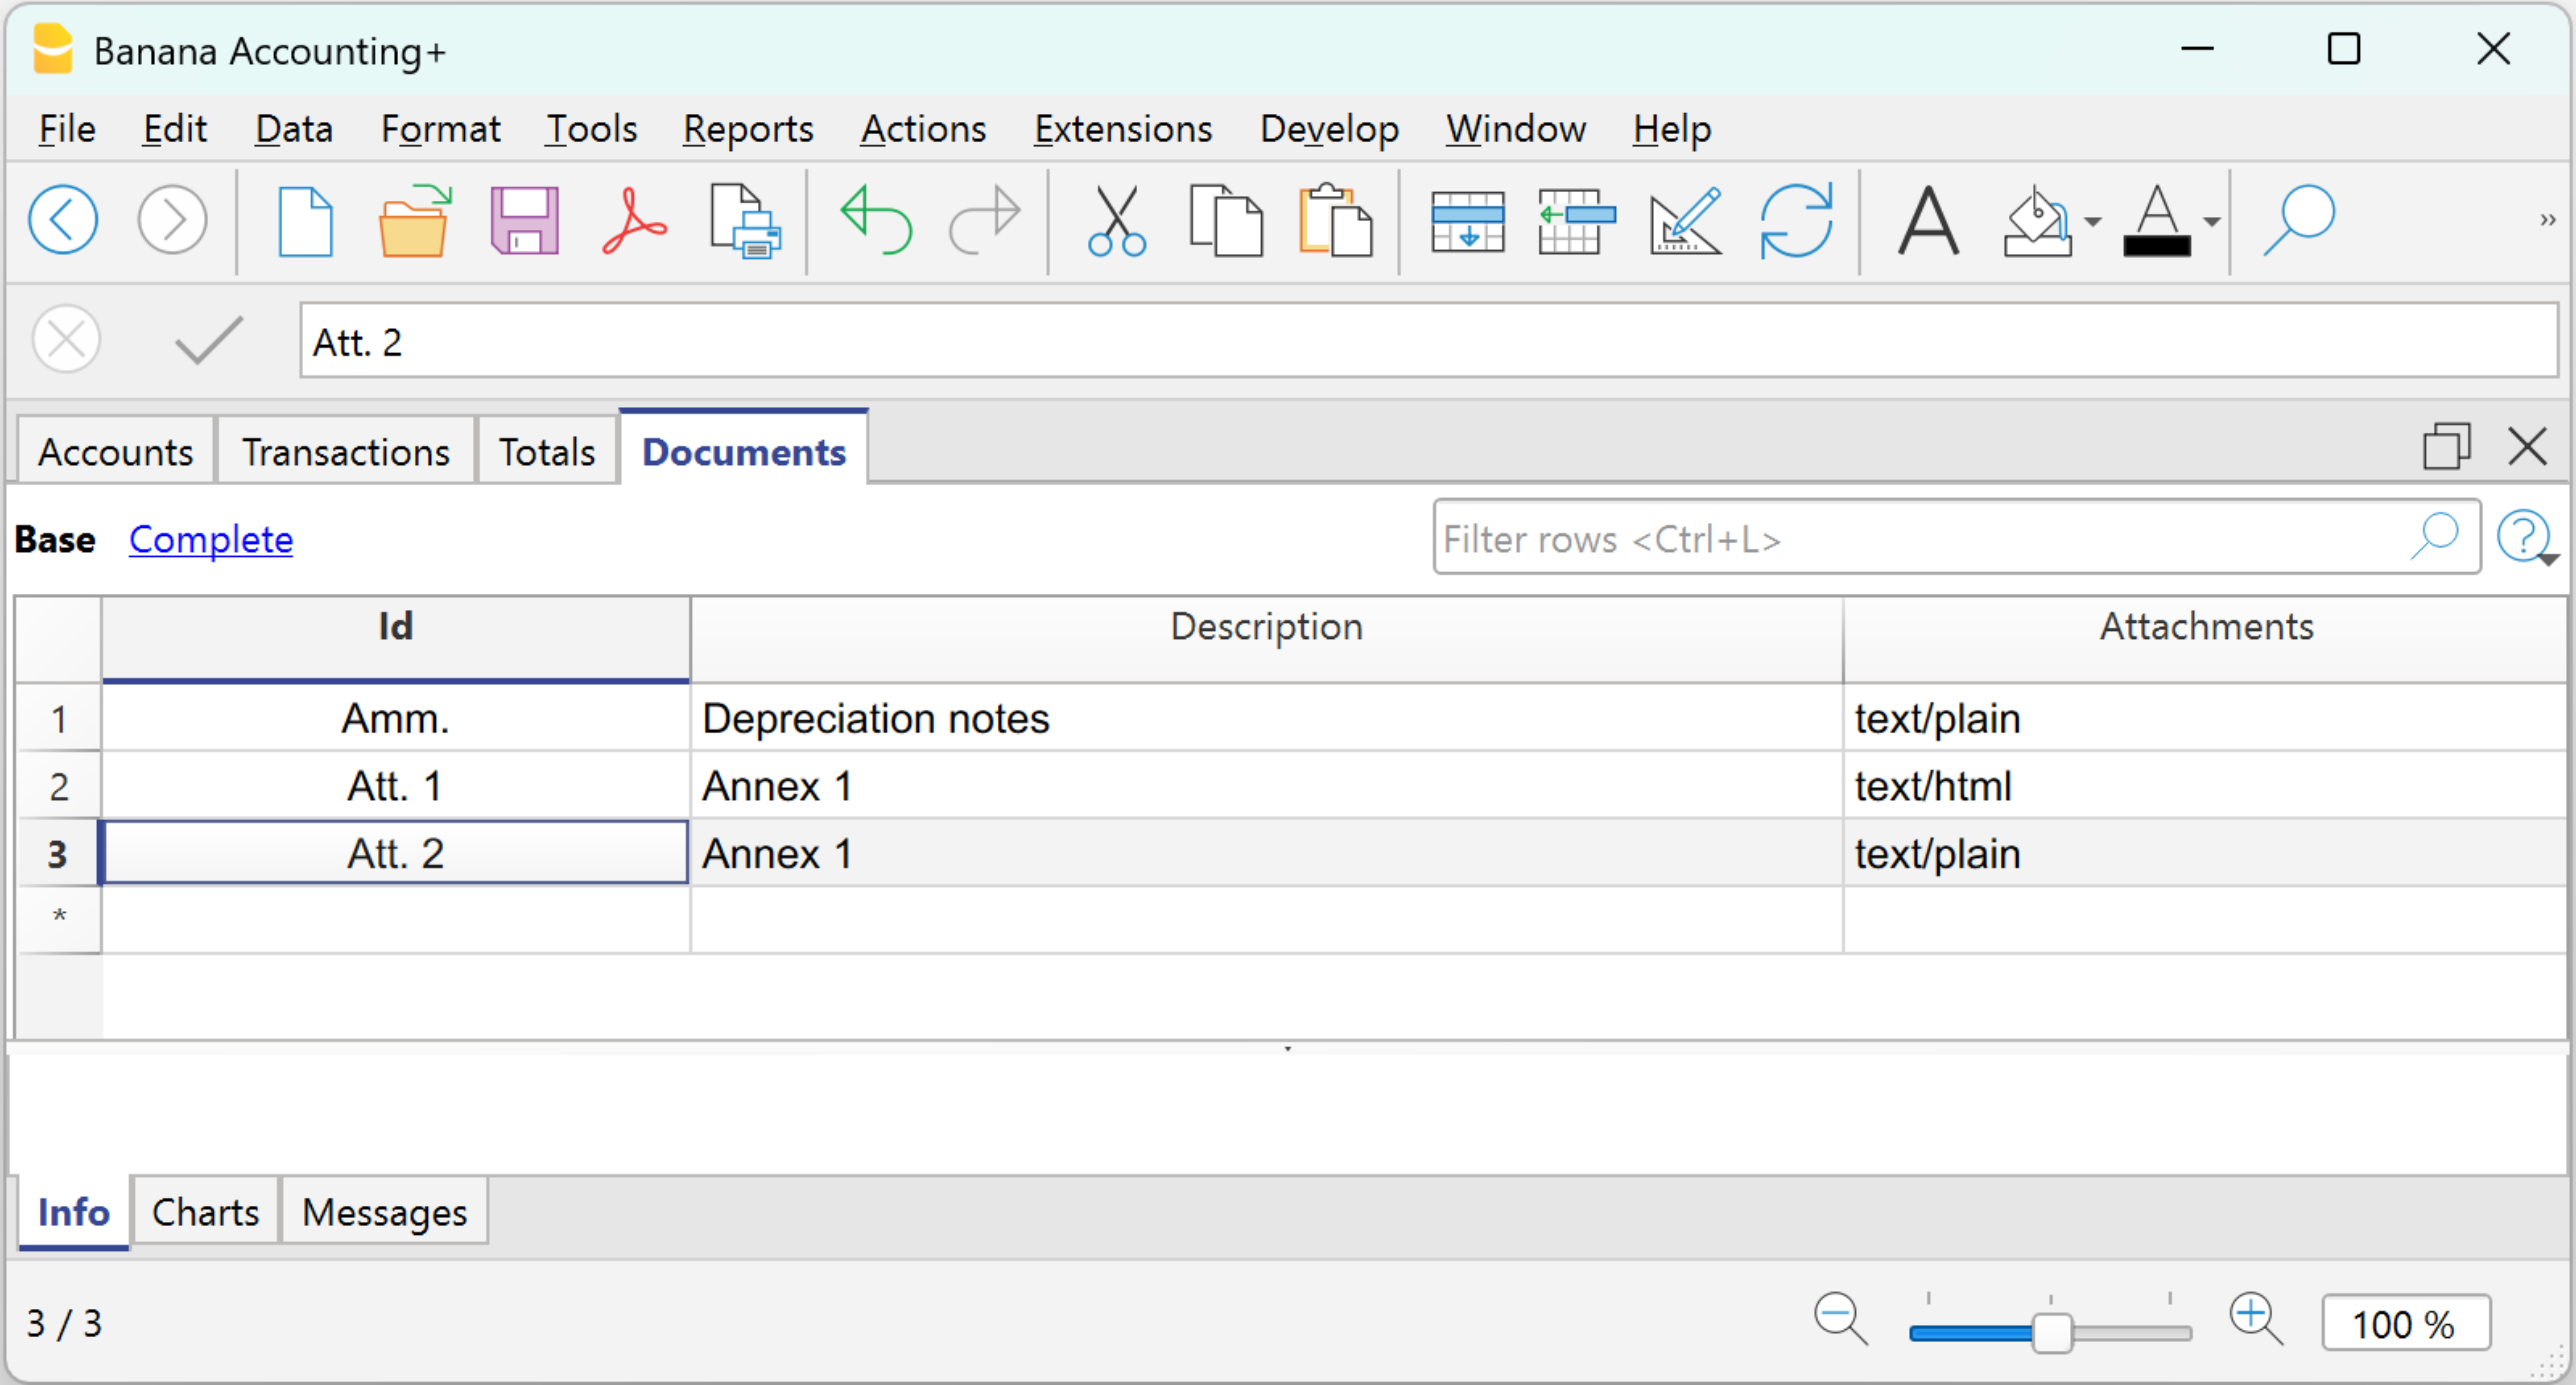The height and width of the screenshot is (1385, 2576).
Task: Expand hidden toolbar items chevron
Action: [2547, 220]
